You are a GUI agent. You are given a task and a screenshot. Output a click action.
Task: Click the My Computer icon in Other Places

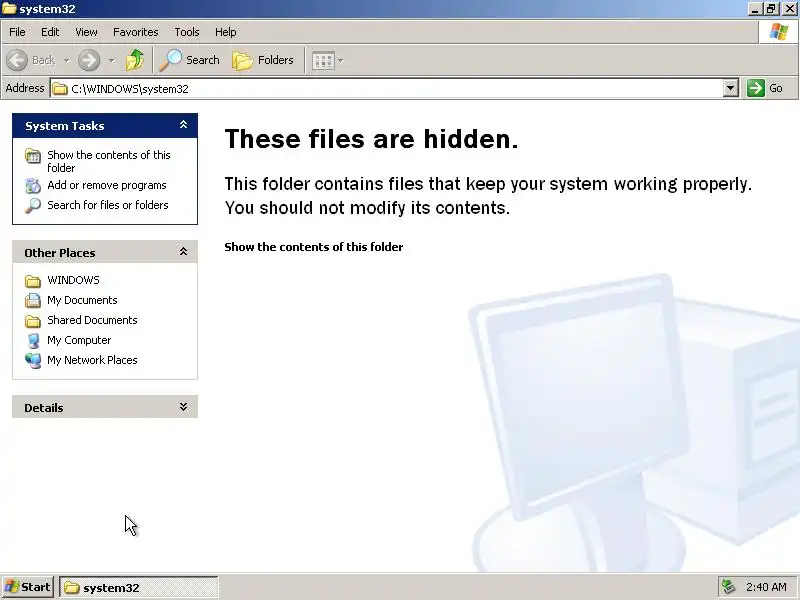point(33,340)
